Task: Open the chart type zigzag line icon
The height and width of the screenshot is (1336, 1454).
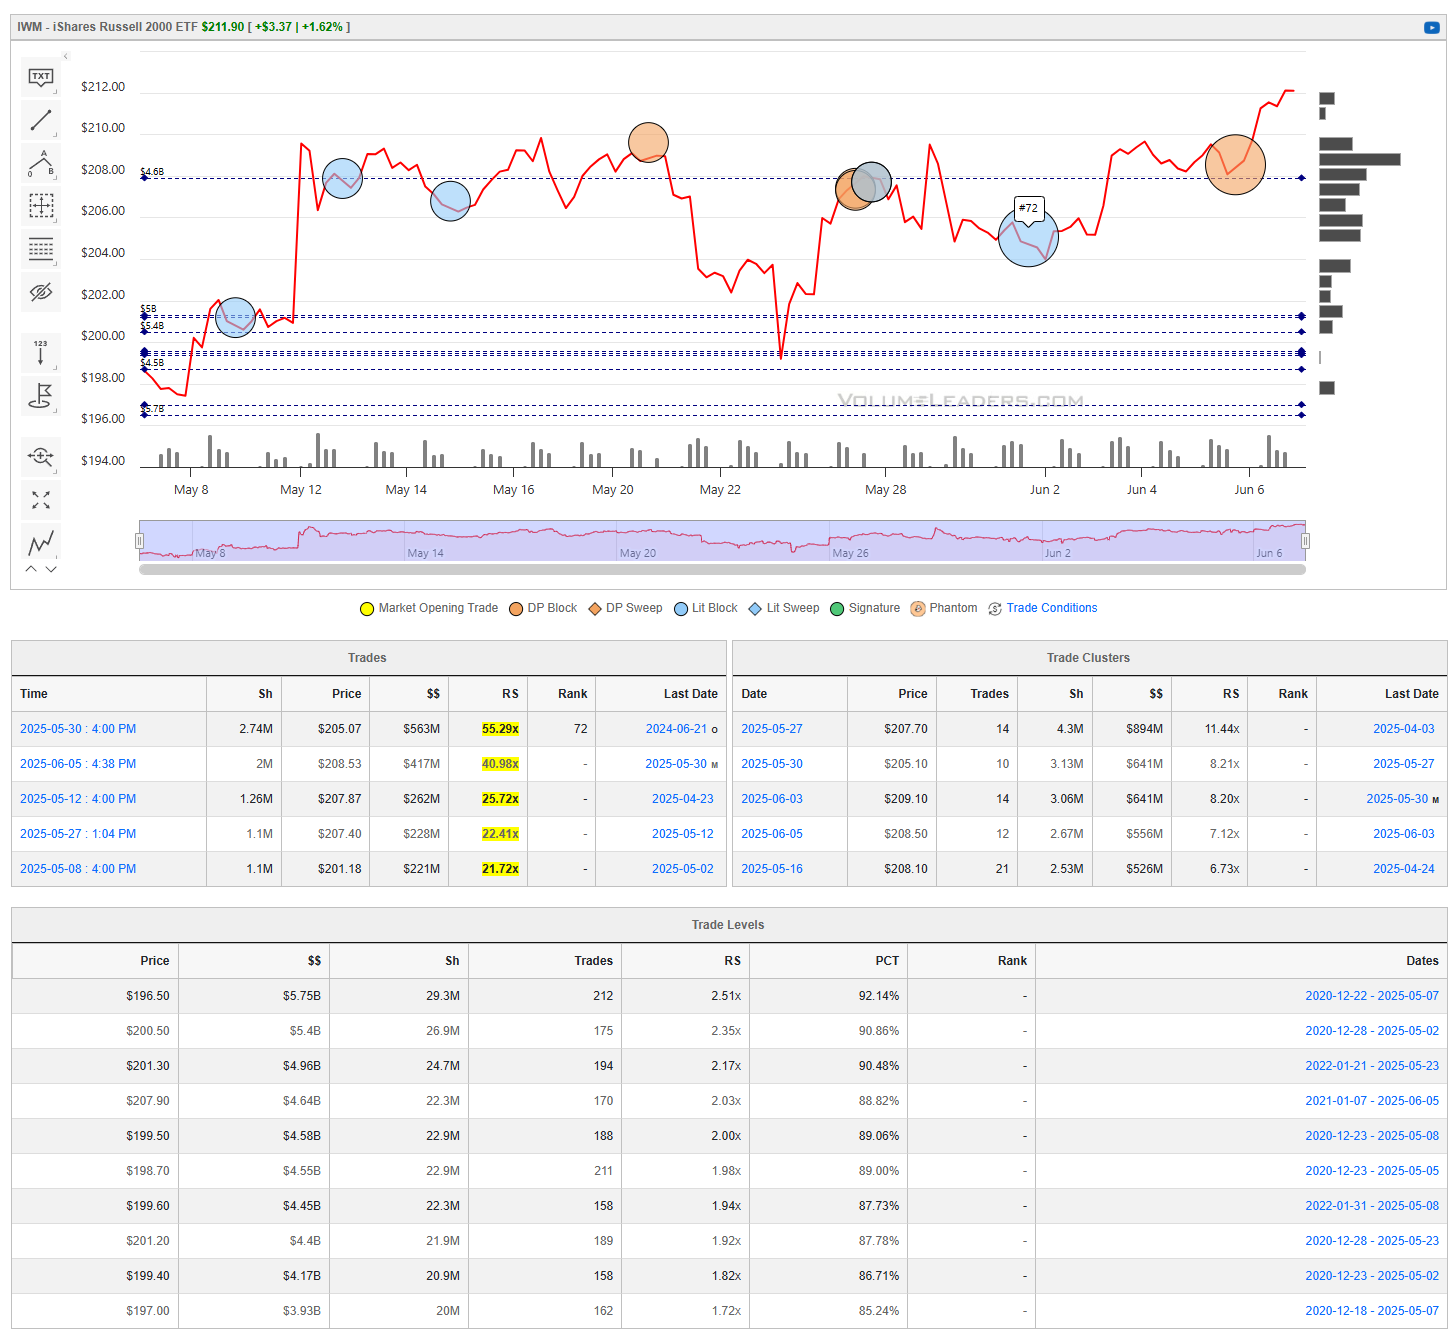Action: point(41,543)
